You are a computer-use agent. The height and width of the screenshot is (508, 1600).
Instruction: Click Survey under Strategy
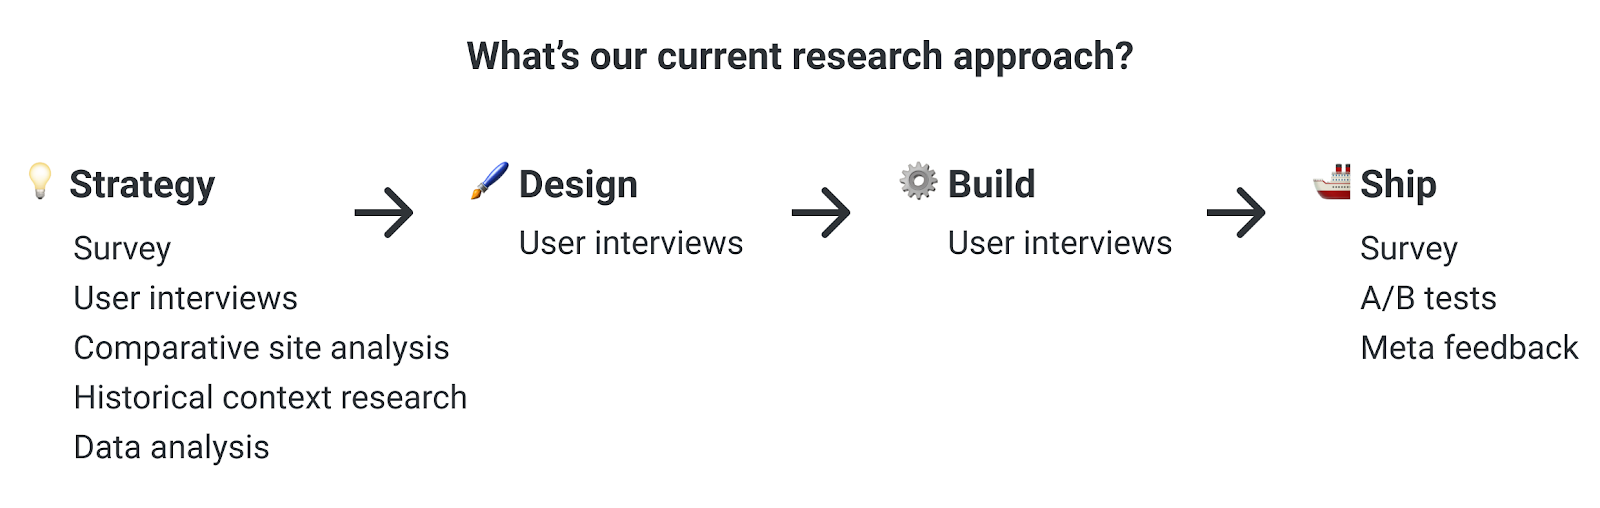pos(122,249)
